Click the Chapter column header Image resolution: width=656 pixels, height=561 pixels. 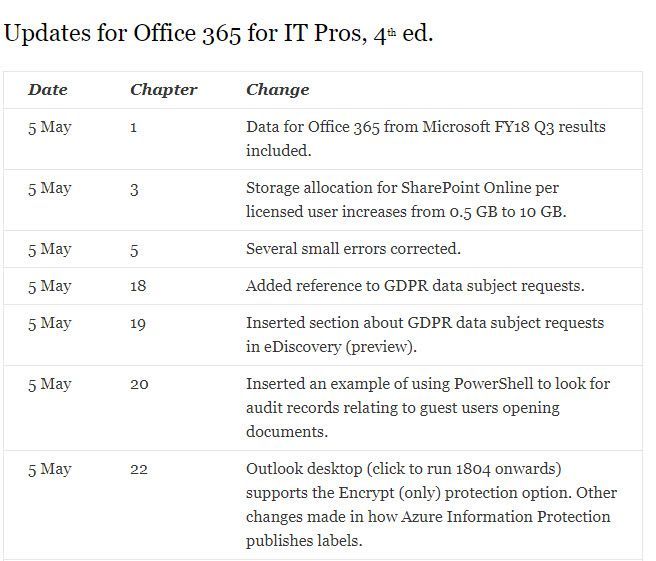163,90
